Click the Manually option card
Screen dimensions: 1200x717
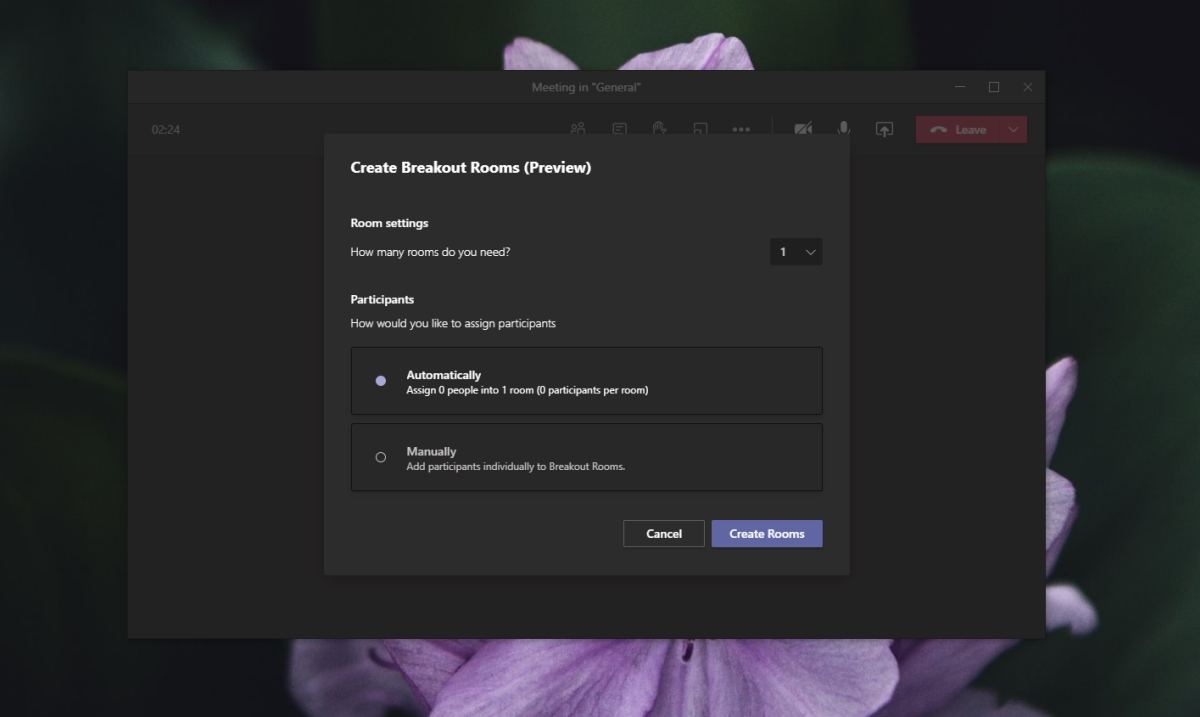pyautogui.click(x=586, y=457)
